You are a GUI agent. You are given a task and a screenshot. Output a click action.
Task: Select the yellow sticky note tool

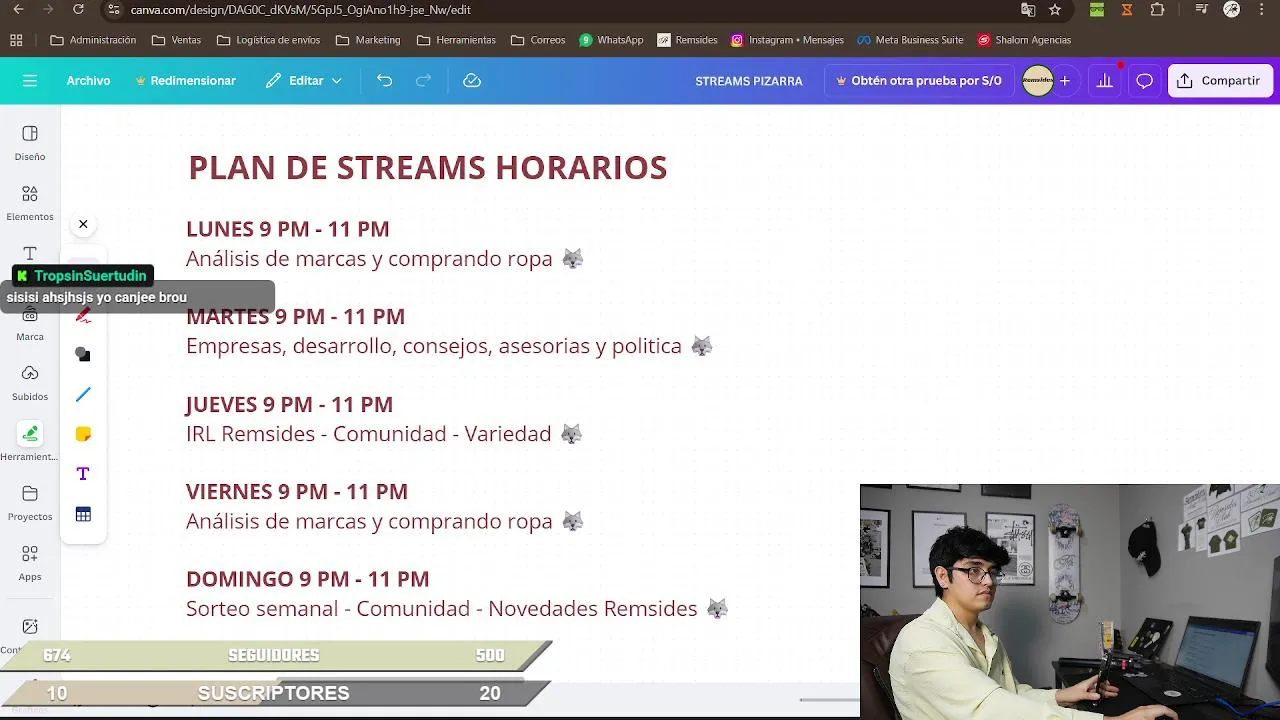pyautogui.click(x=83, y=434)
